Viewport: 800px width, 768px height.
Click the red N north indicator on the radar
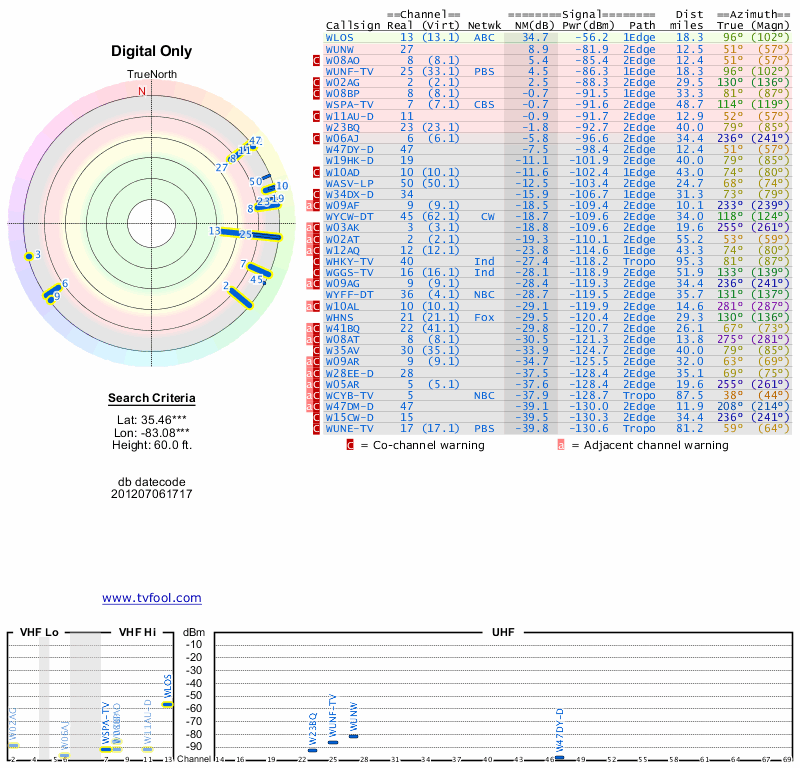click(141, 91)
